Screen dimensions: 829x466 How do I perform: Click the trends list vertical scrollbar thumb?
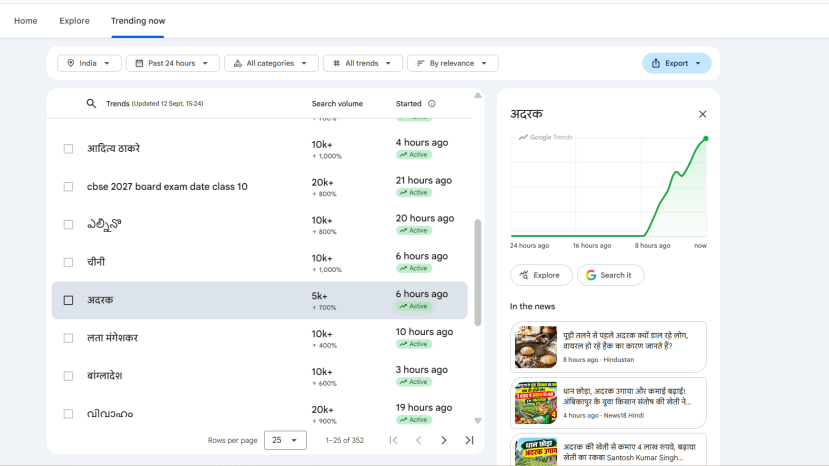(477, 272)
